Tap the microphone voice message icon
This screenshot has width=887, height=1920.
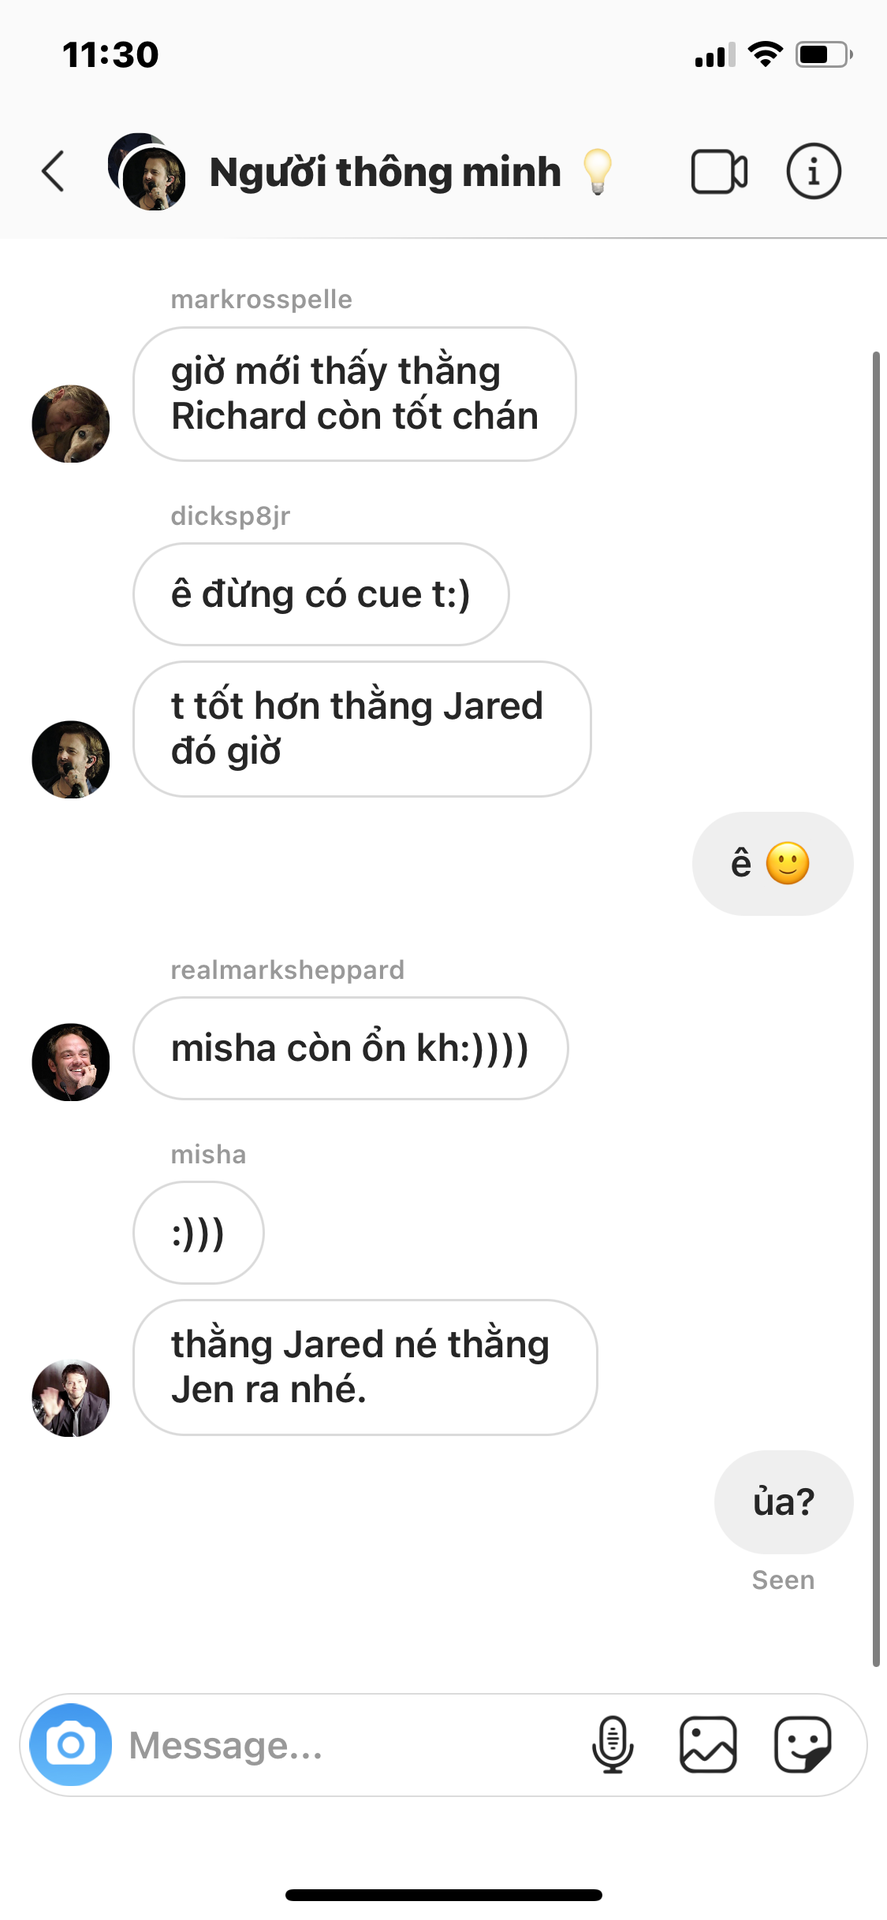(x=612, y=1745)
